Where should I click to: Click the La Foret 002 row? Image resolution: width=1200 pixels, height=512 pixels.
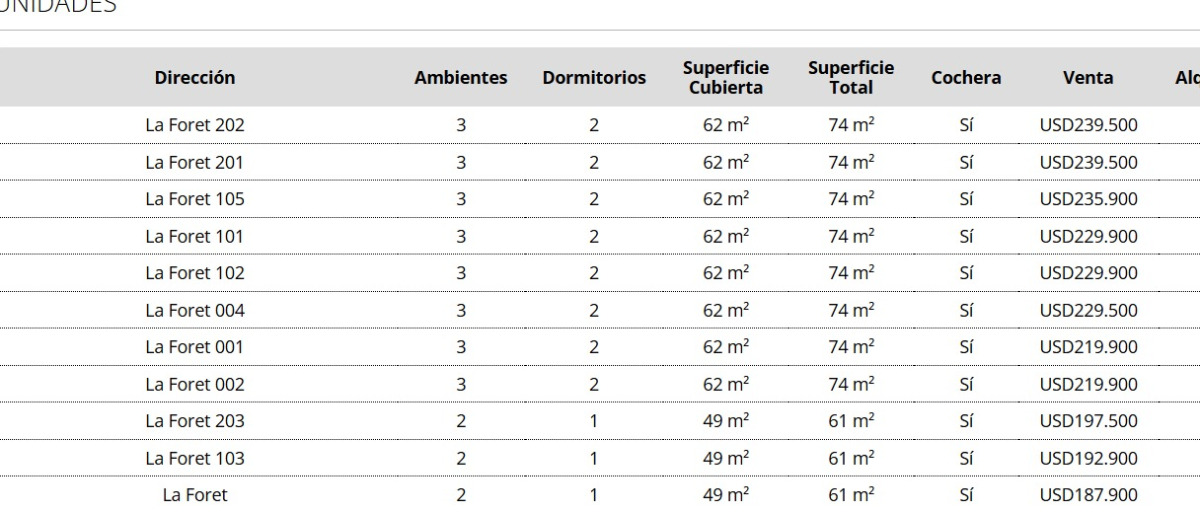pos(195,385)
